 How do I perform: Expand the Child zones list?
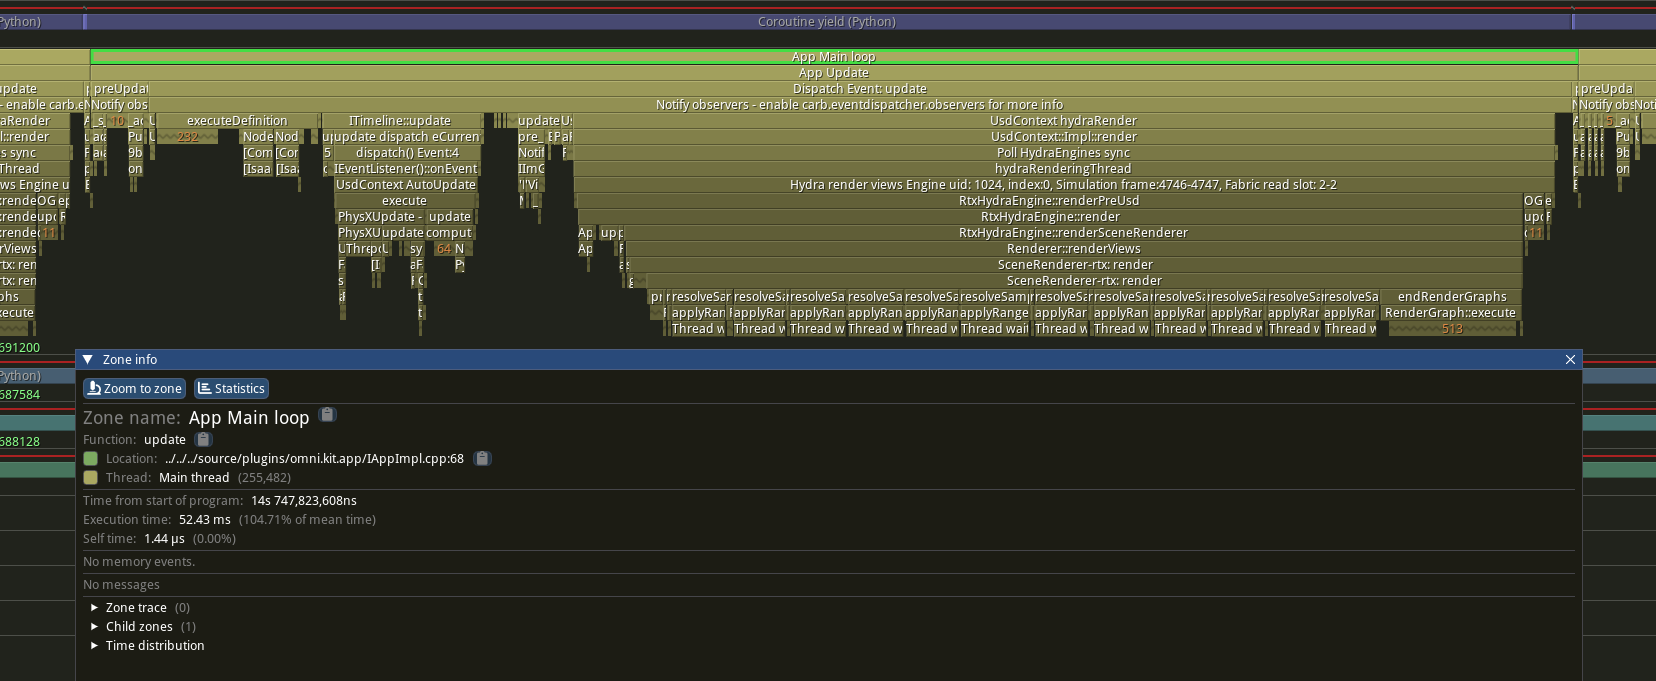[x=94, y=627]
